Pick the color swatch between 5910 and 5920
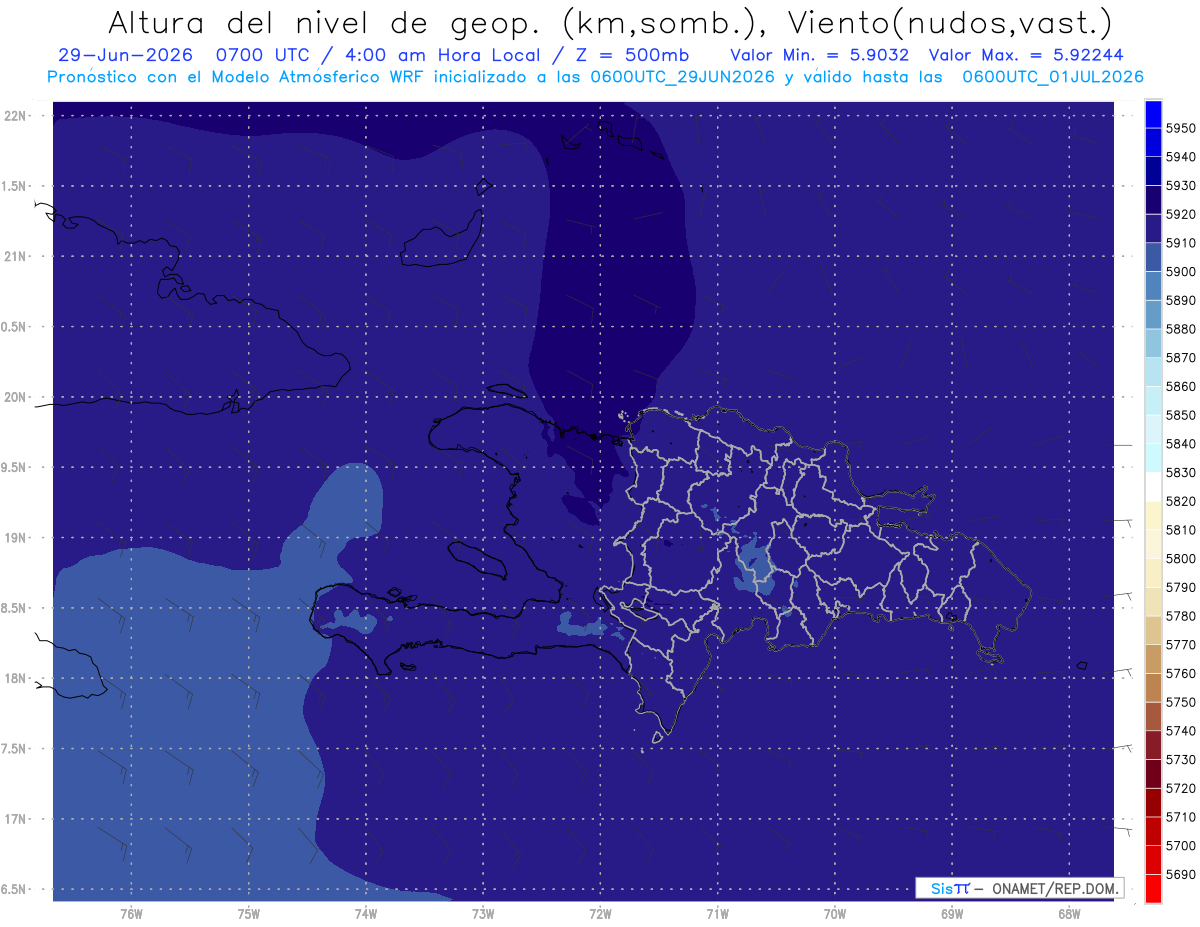The width and height of the screenshot is (1200, 927). point(1153,228)
